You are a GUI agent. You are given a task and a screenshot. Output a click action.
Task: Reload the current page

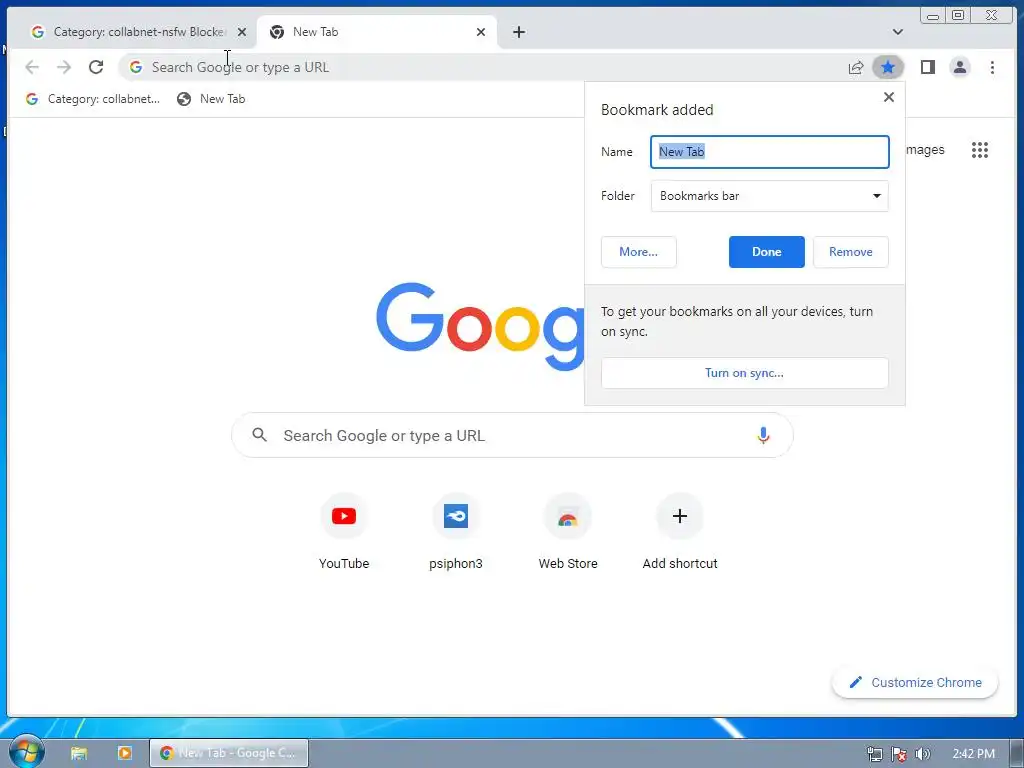click(x=96, y=67)
